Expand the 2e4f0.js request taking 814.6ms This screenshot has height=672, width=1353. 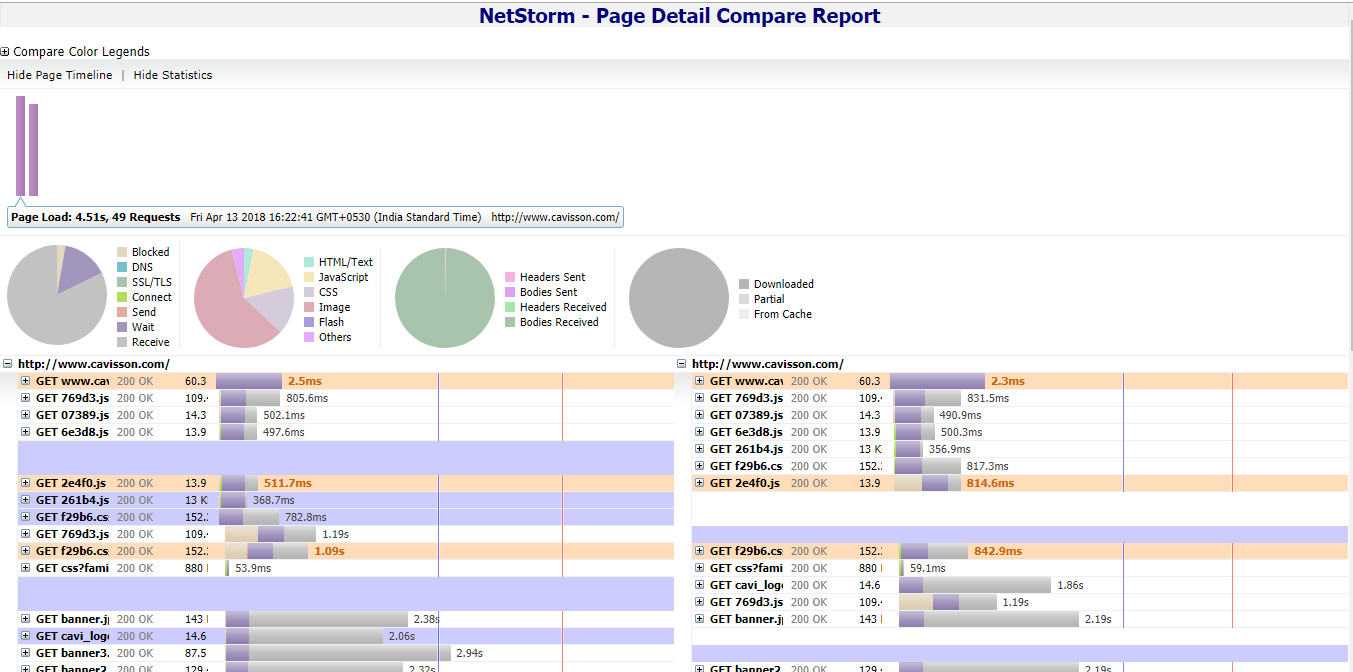click(700, 483)
